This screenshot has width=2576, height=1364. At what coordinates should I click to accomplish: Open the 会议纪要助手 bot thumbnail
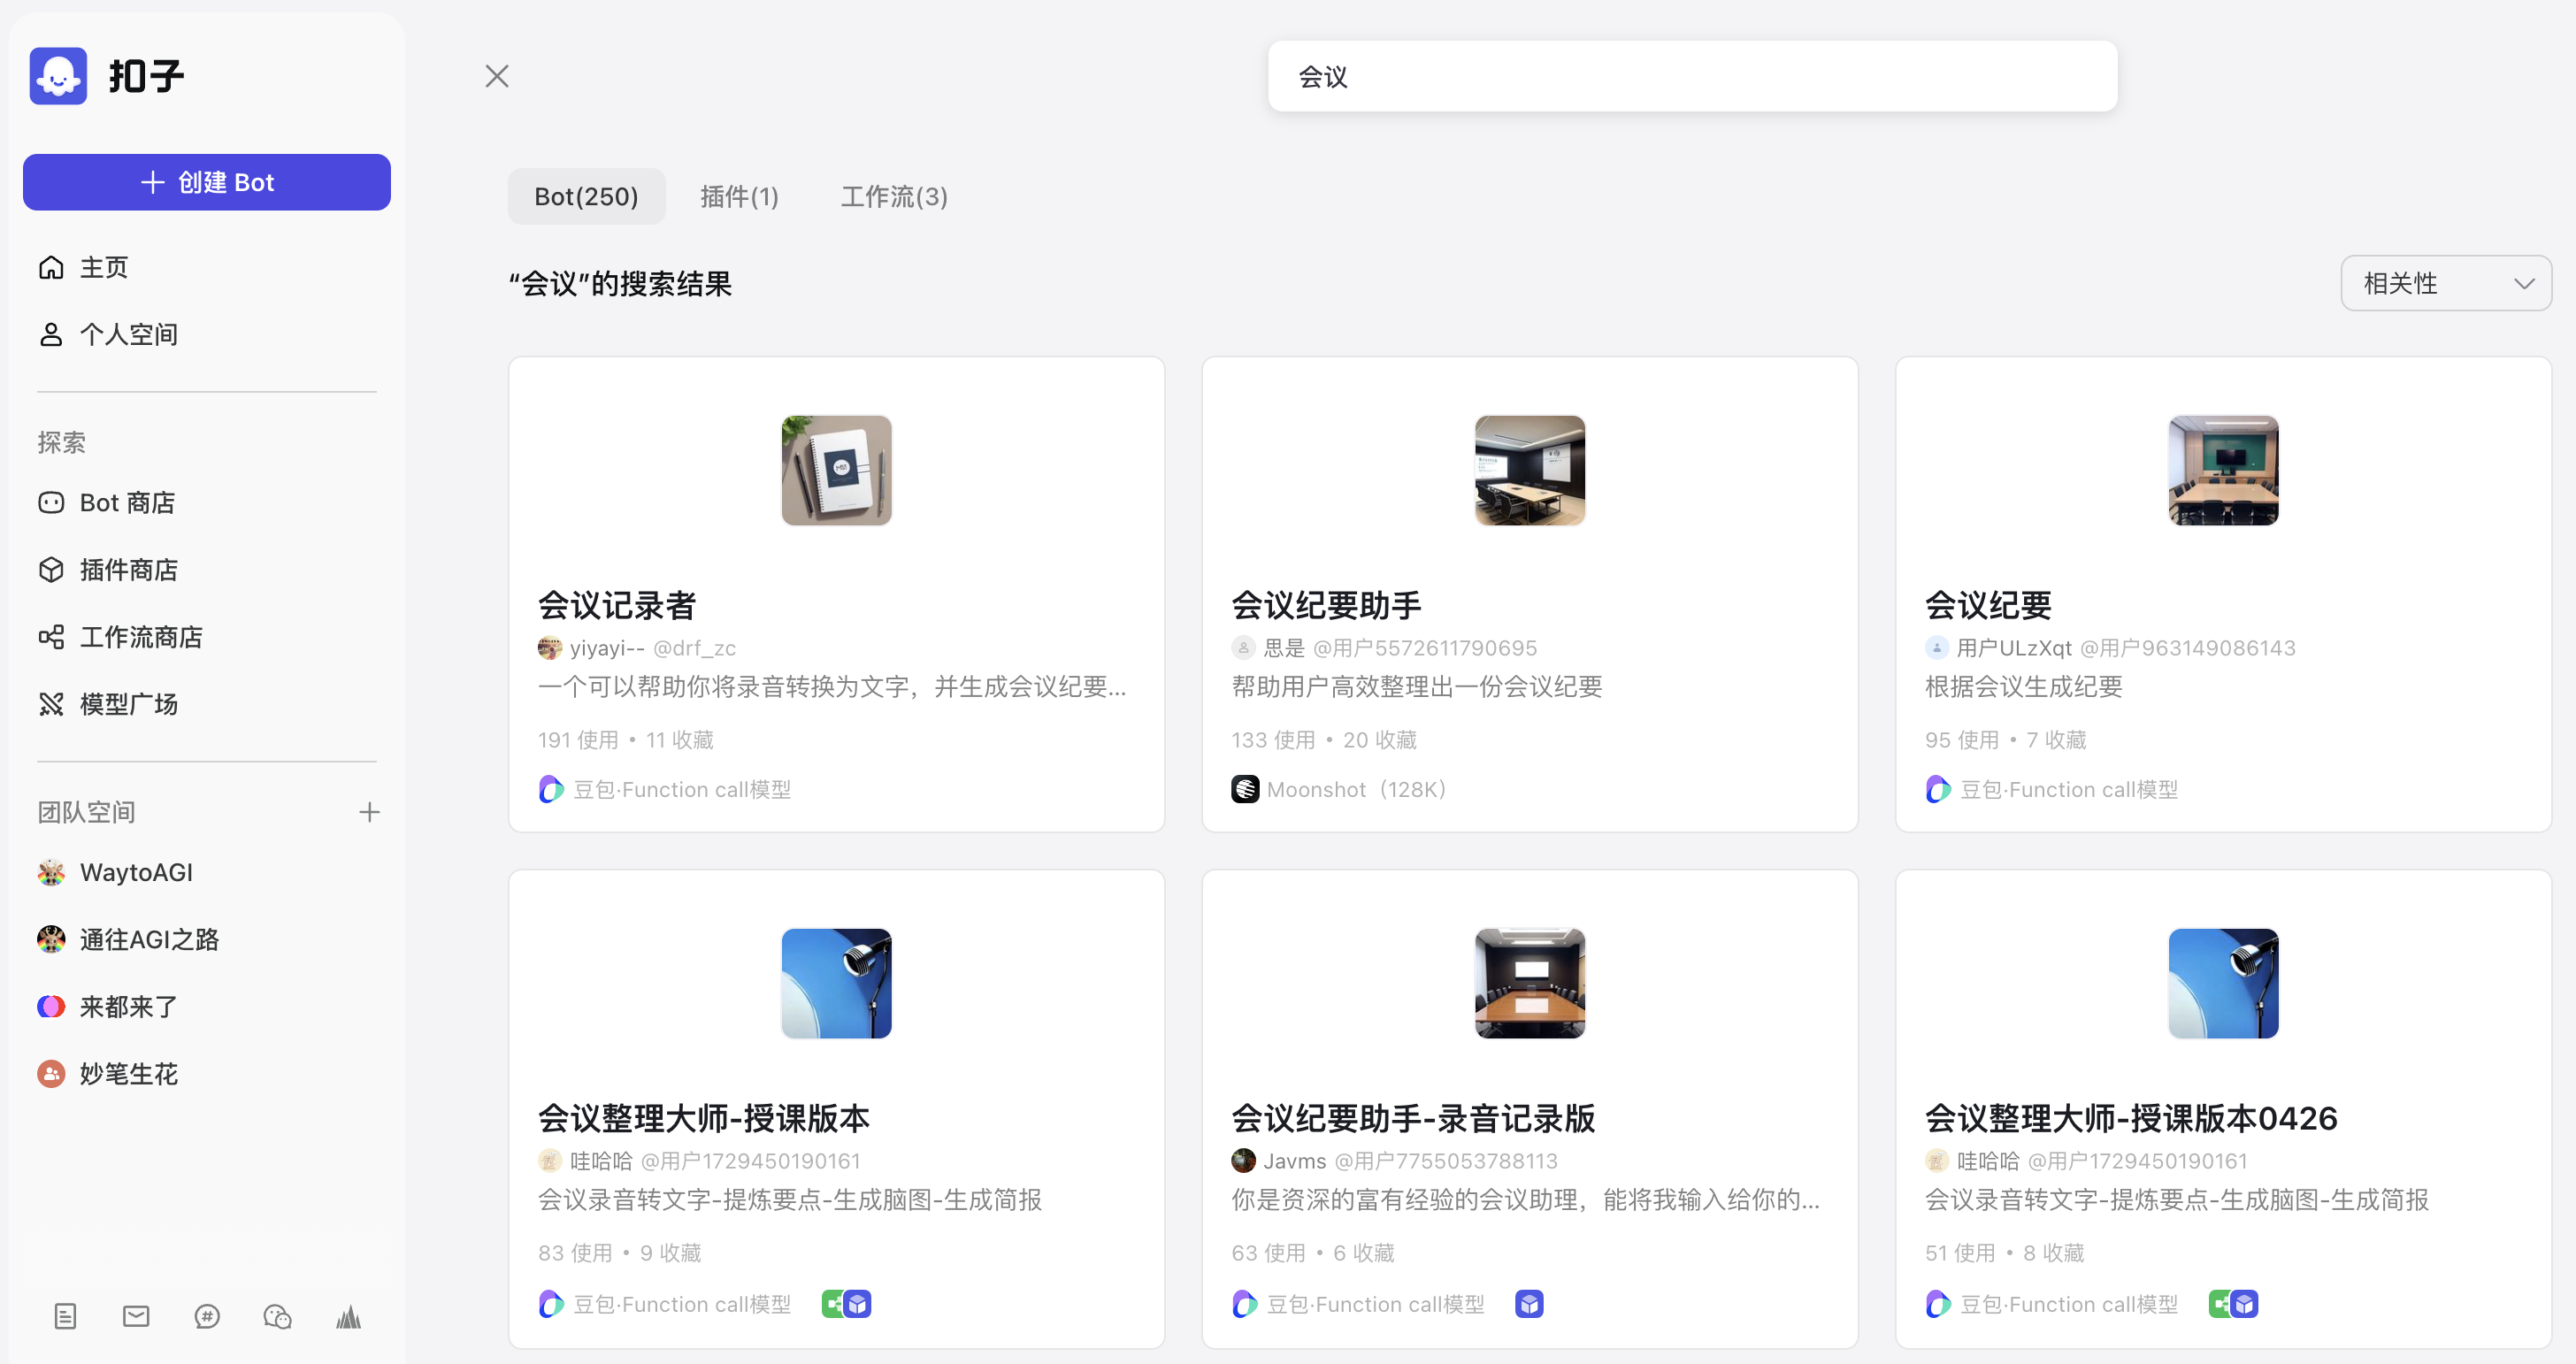coord(1529,470)
